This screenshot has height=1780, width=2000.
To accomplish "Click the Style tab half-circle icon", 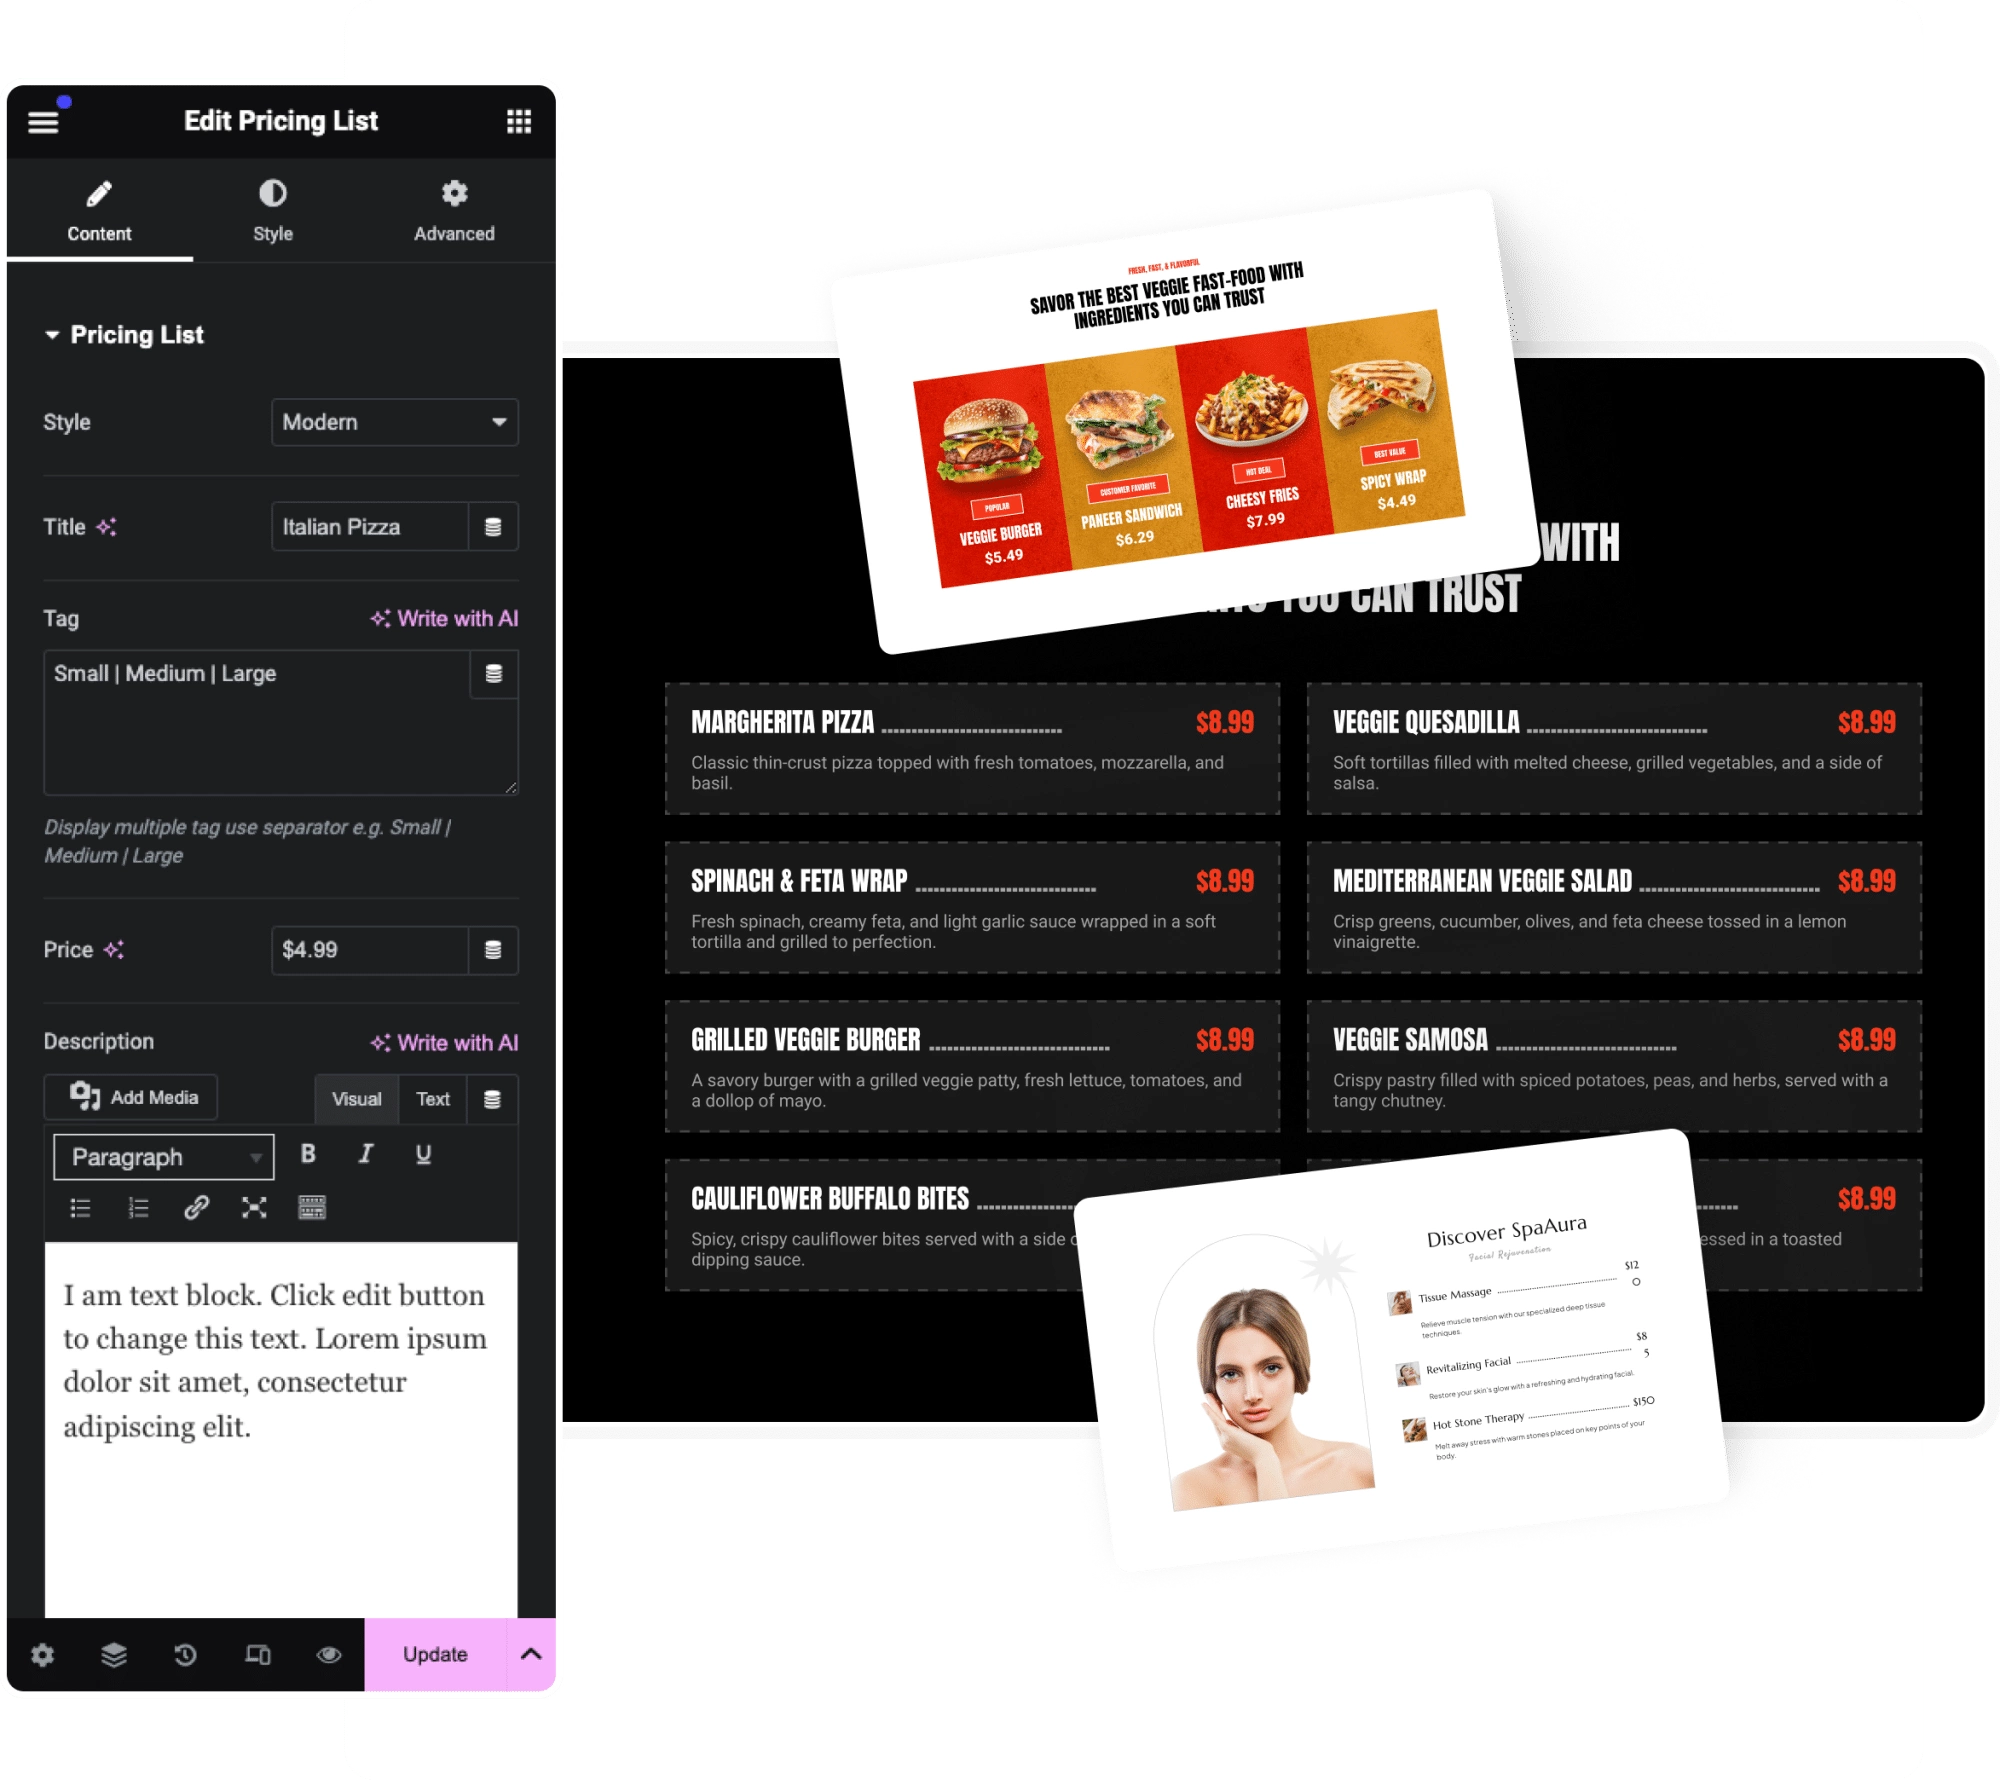I will tap(273, 194).
